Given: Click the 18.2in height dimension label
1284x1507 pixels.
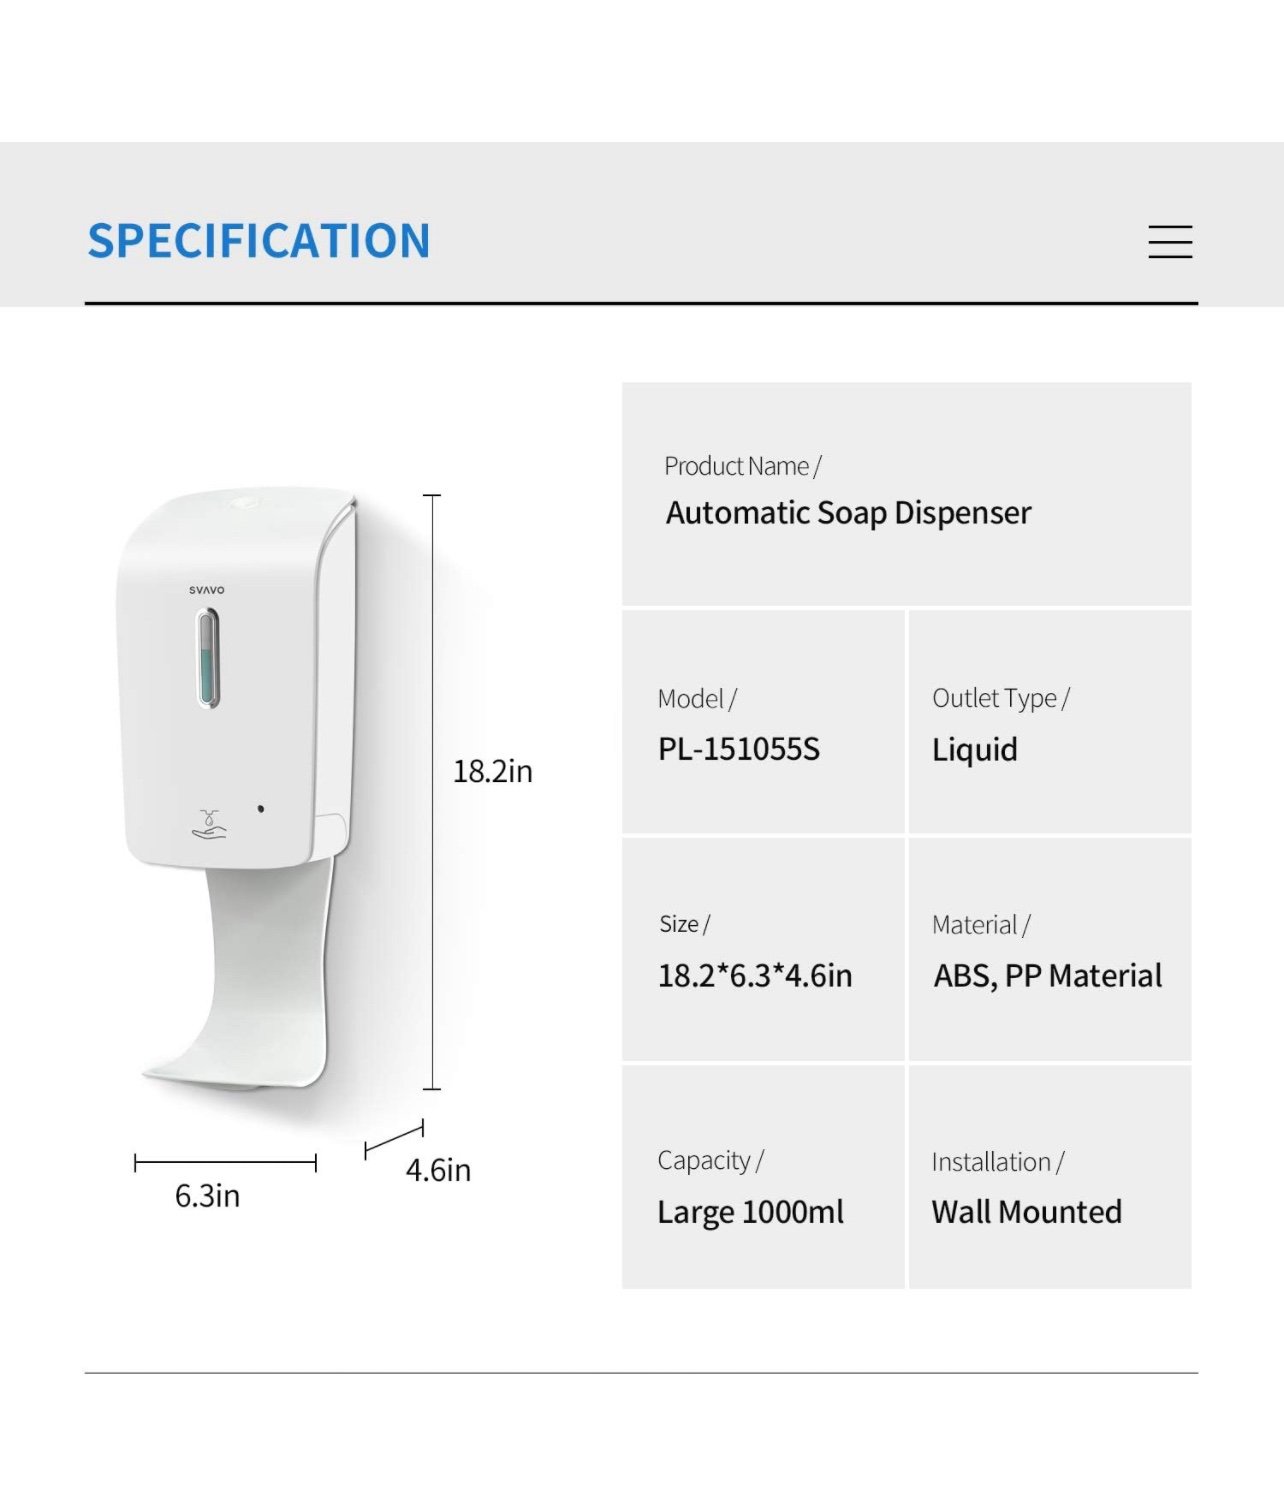Looking at the screenshot, I should click(493, 771).
